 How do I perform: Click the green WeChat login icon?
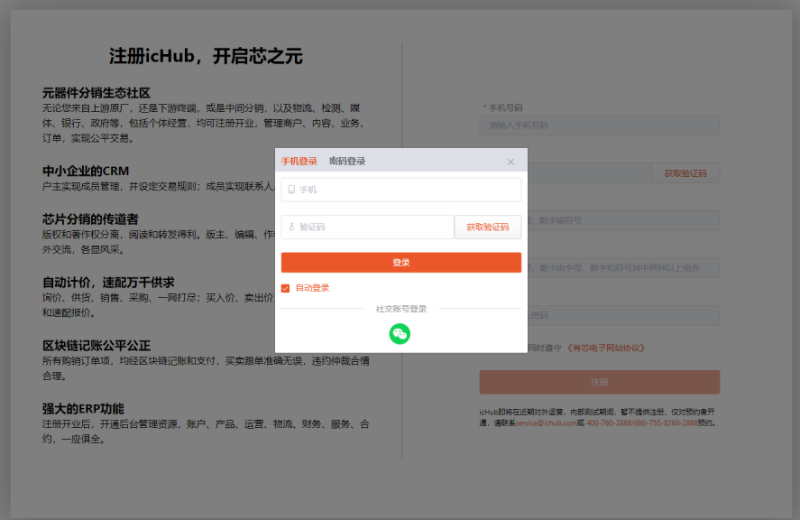399,334
